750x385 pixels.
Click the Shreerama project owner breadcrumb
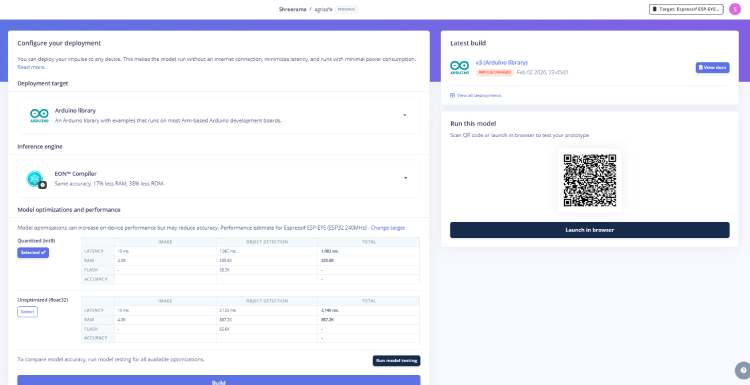point(292,10)
